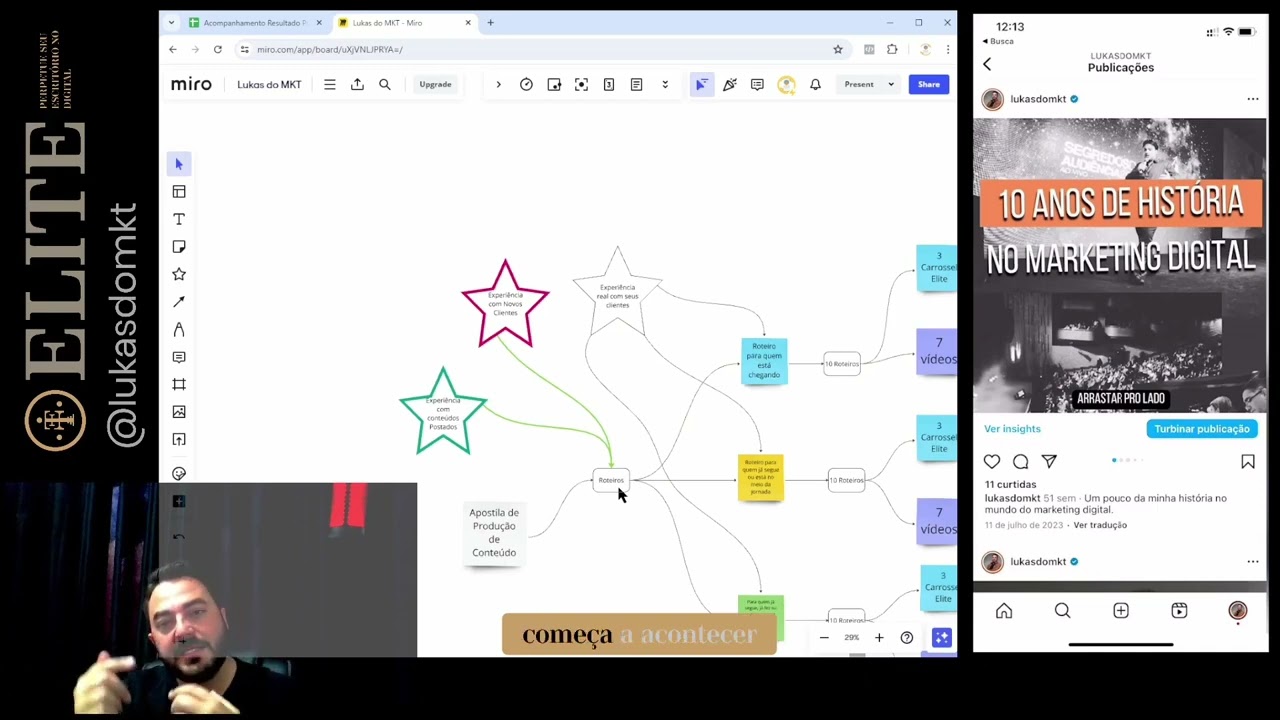The image size is (1280, 720).
Task: Comment on the Instagram post
Action: click(1020, 462)
